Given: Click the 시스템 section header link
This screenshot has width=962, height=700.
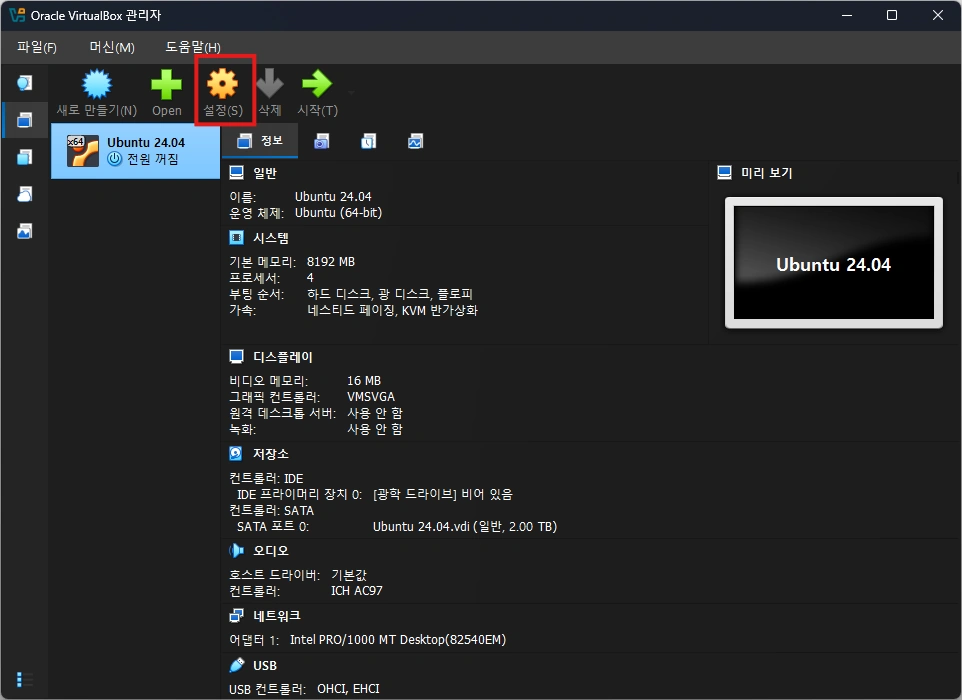Looking at the screenshot, I should (x=271, y=238).
